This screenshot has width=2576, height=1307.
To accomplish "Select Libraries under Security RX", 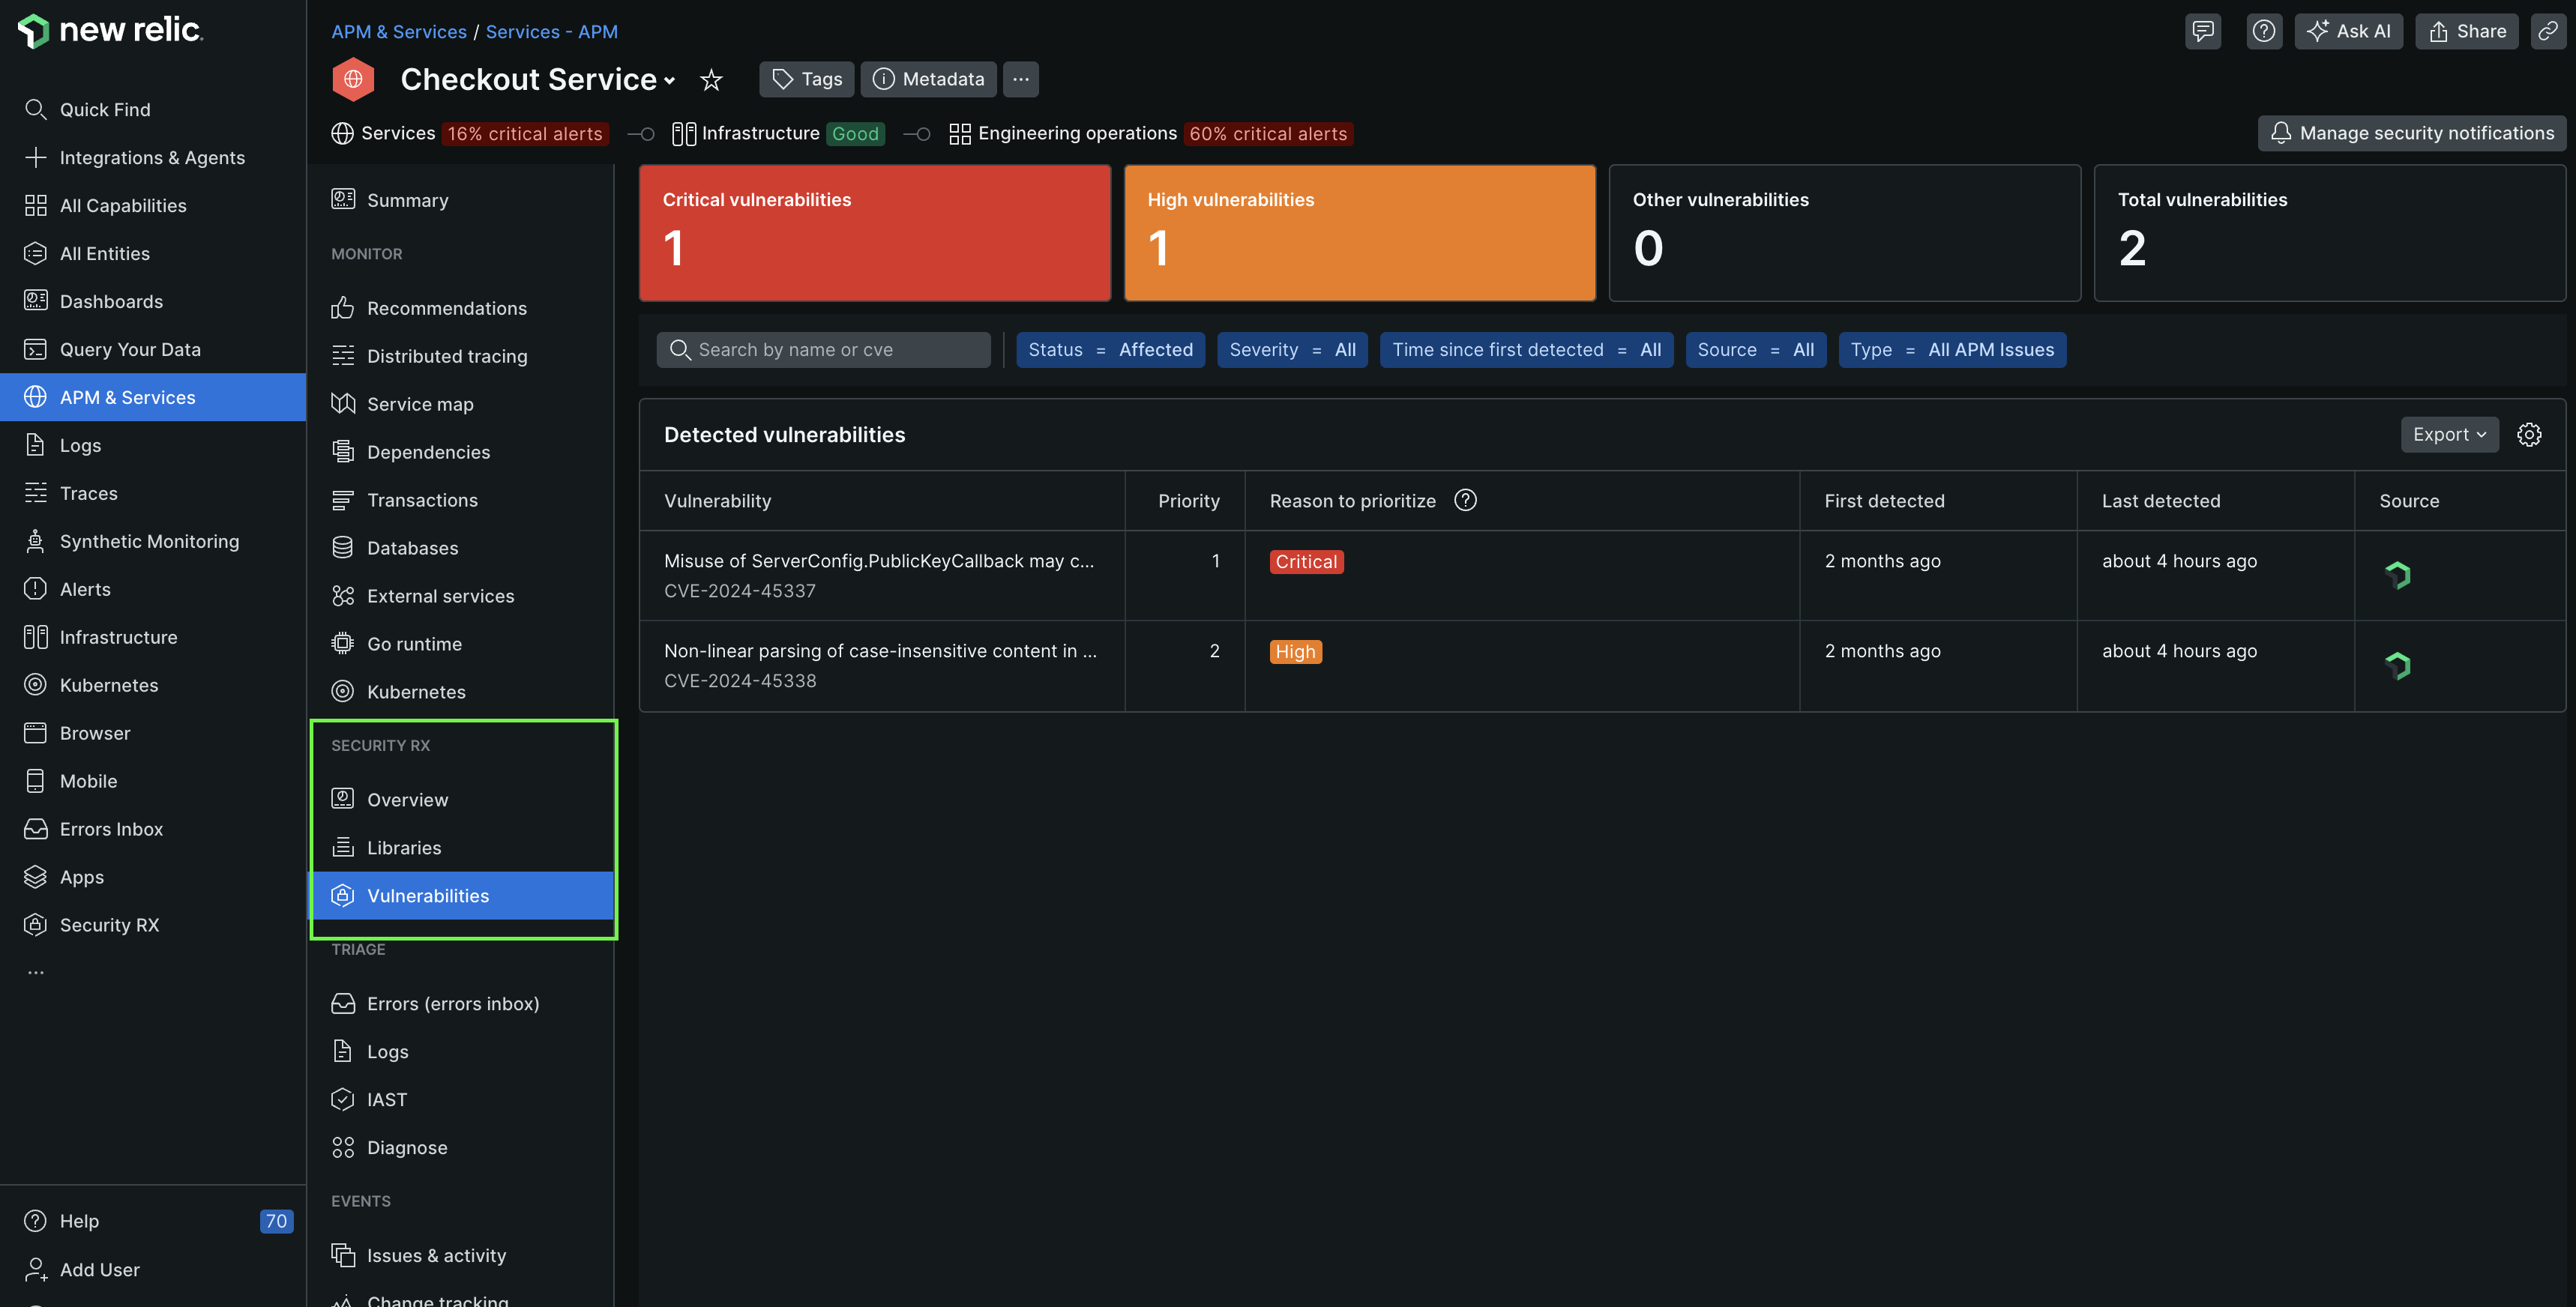I will pyautogui.click(x=404, y=848).
